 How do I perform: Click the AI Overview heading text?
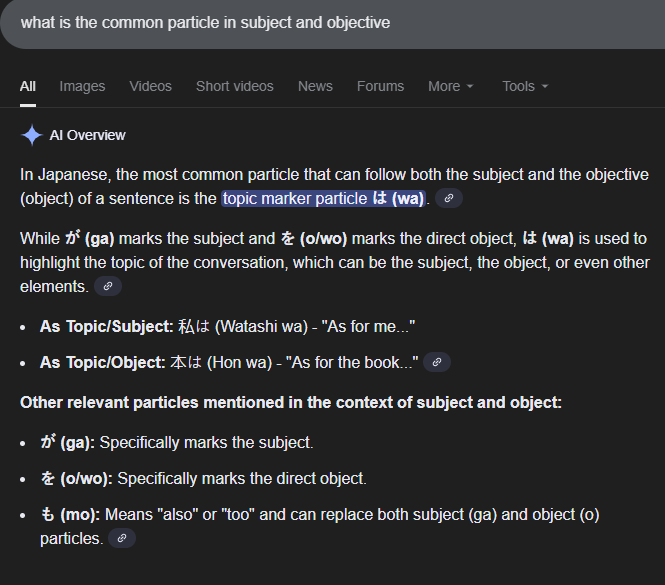(87, 135)
